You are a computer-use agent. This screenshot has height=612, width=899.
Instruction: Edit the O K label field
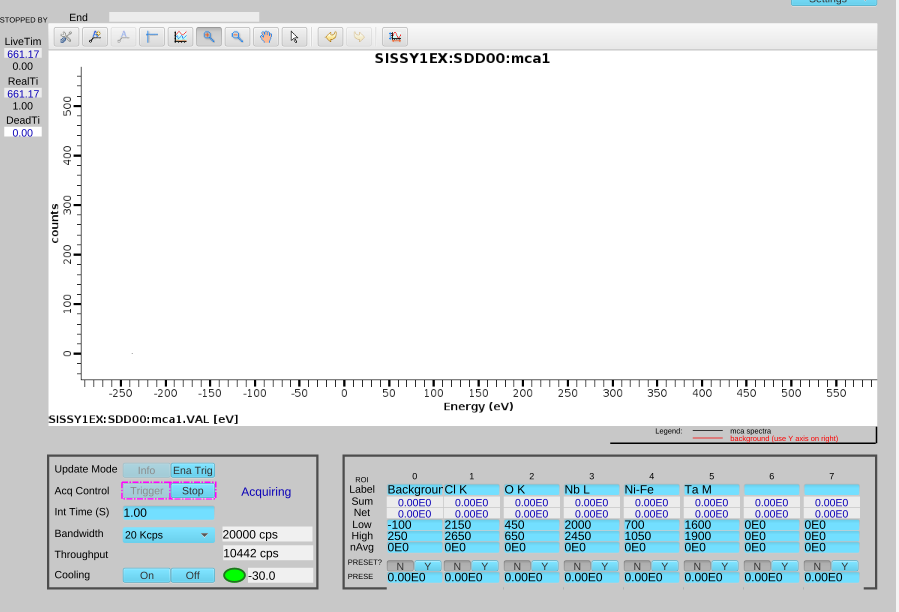(x=531, y=490)
